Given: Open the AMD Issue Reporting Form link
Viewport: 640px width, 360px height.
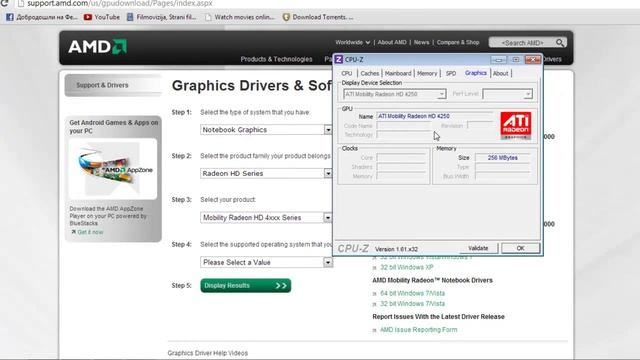Looking at the screenshot, I should pos(419,330).
